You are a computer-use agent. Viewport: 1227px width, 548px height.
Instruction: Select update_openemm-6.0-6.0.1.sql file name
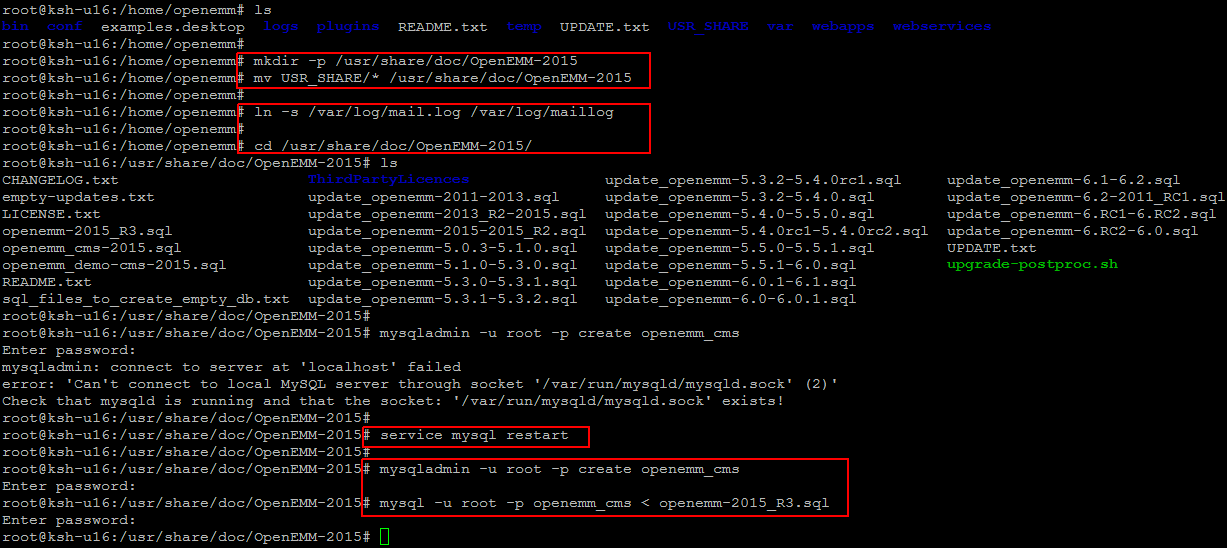click(x=731, y=299)
